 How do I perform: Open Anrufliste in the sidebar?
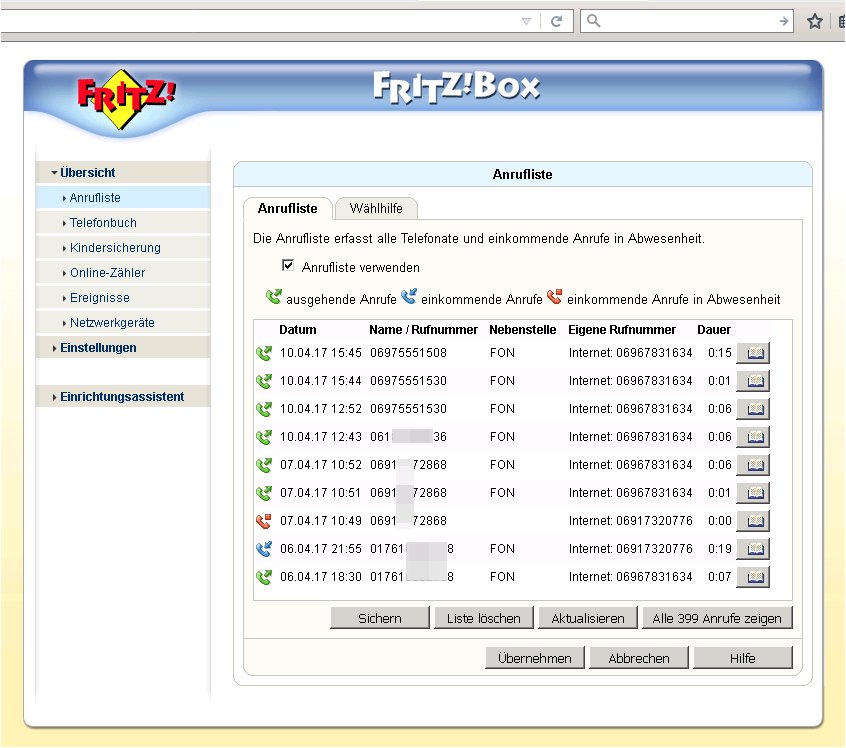click(x=122, y=198)
